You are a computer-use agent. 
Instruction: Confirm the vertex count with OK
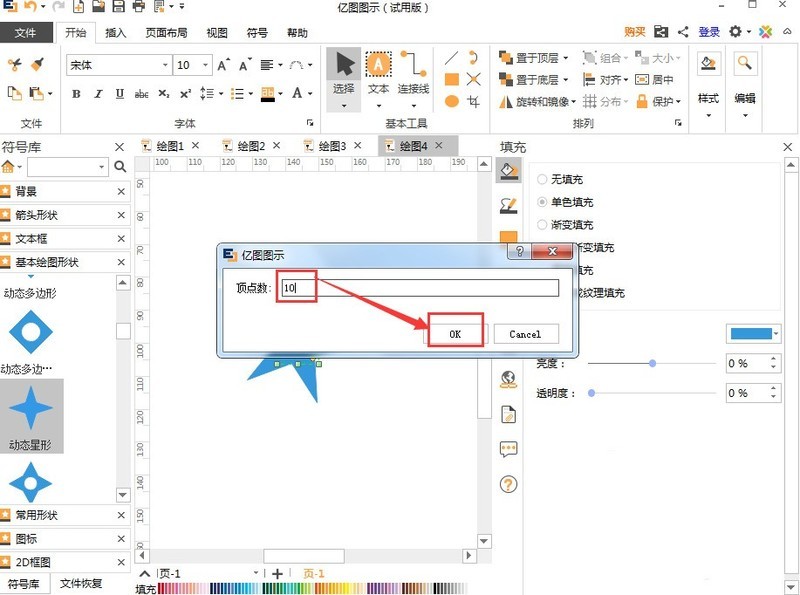455,334
